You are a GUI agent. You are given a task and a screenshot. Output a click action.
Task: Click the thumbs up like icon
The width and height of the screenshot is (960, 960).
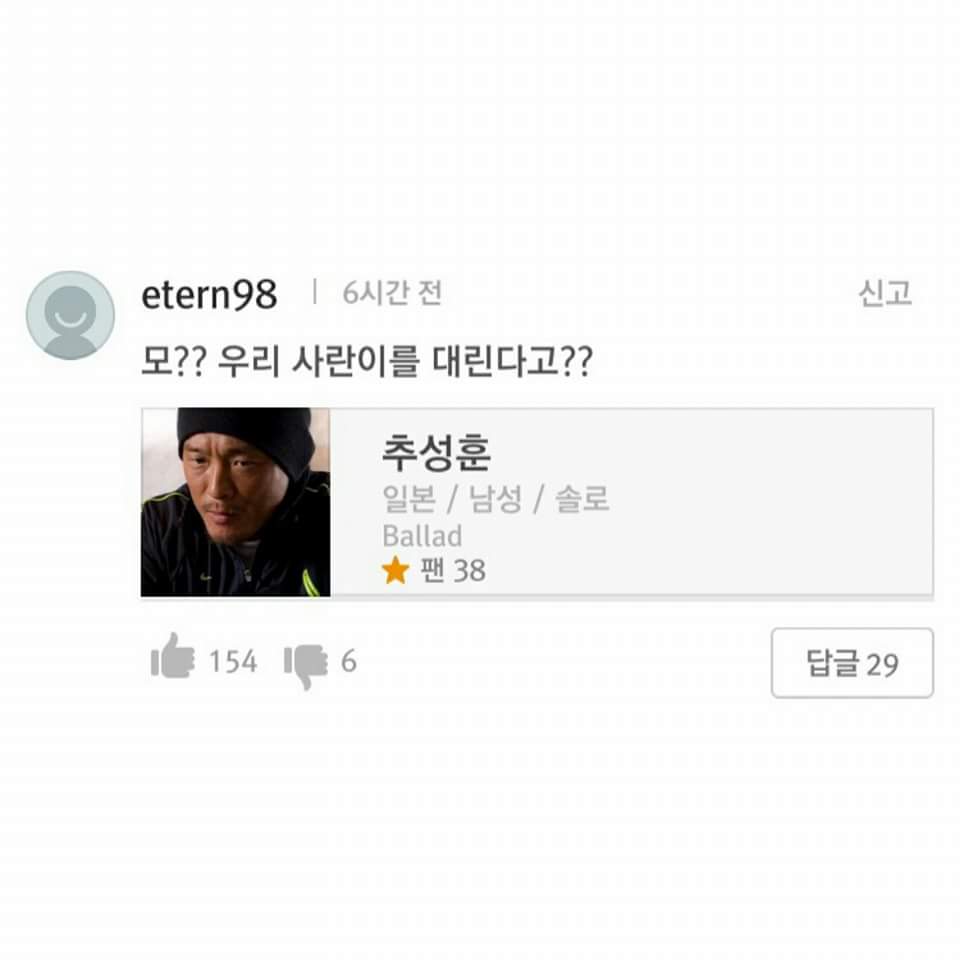coord(176,658)
